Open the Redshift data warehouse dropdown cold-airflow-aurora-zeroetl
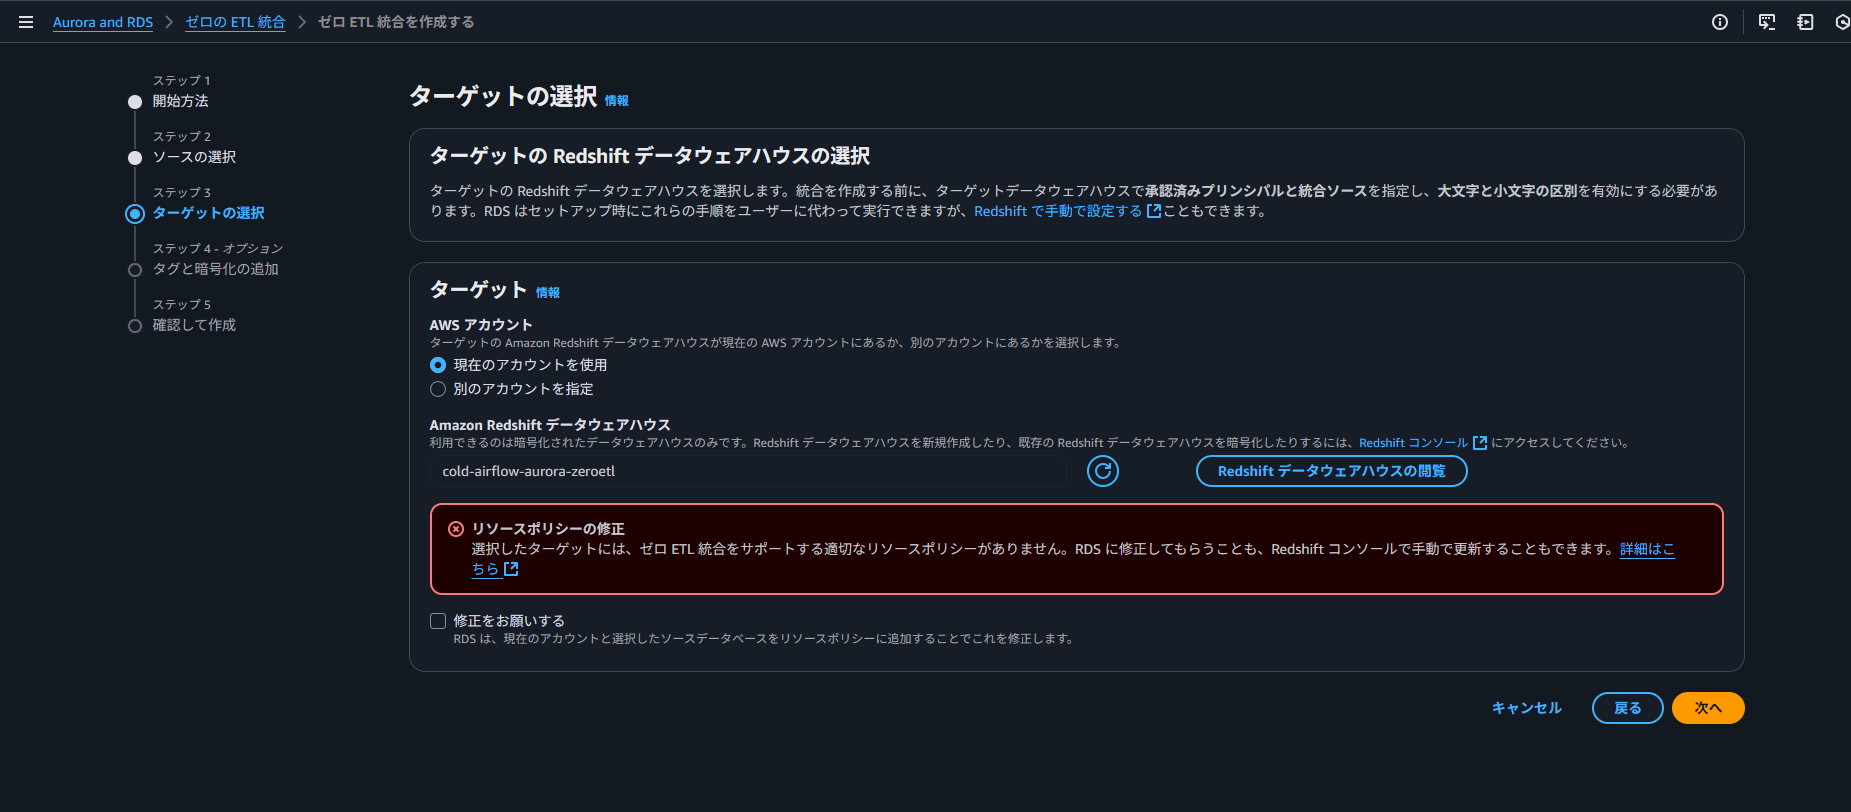Image resolution: width=1851 pixels, height=812 pixels. point(748,471)
